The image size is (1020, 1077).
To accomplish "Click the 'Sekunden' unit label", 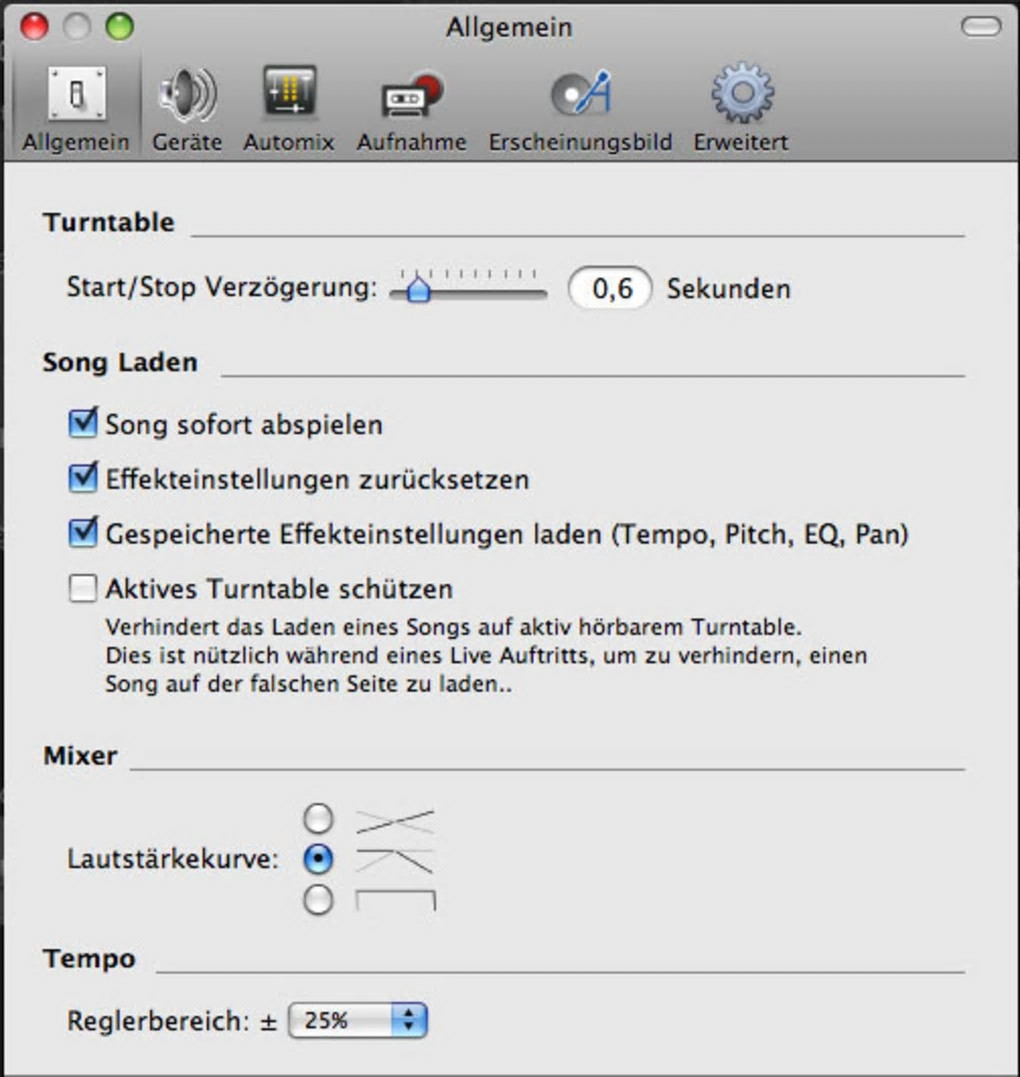I will click(x=729, y=288).
